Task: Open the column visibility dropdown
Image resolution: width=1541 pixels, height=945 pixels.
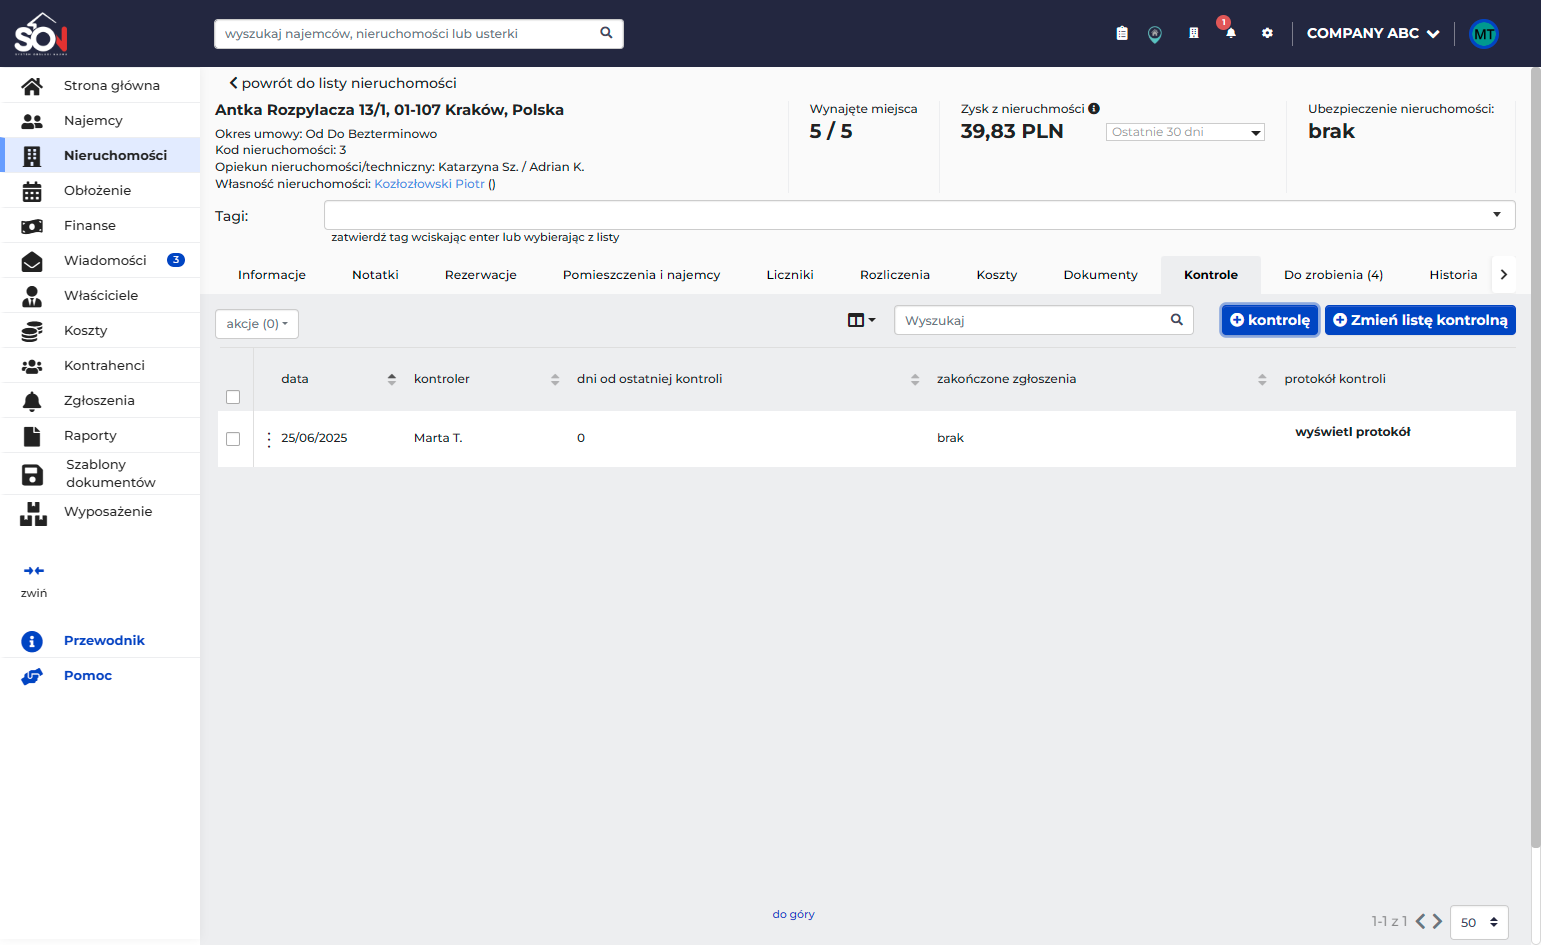Action: pos(861,320)
